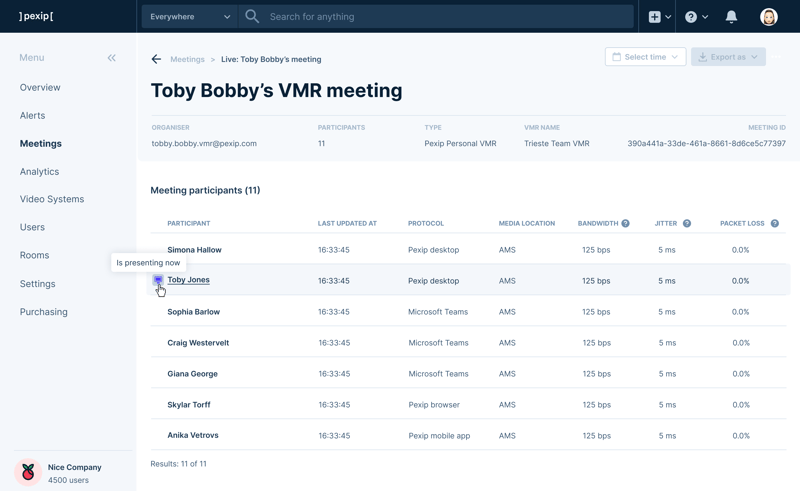The width and height of the screenshot is (800, 491).
Task: Click the presenting icon beside Toby Jones
Action: 158,280
